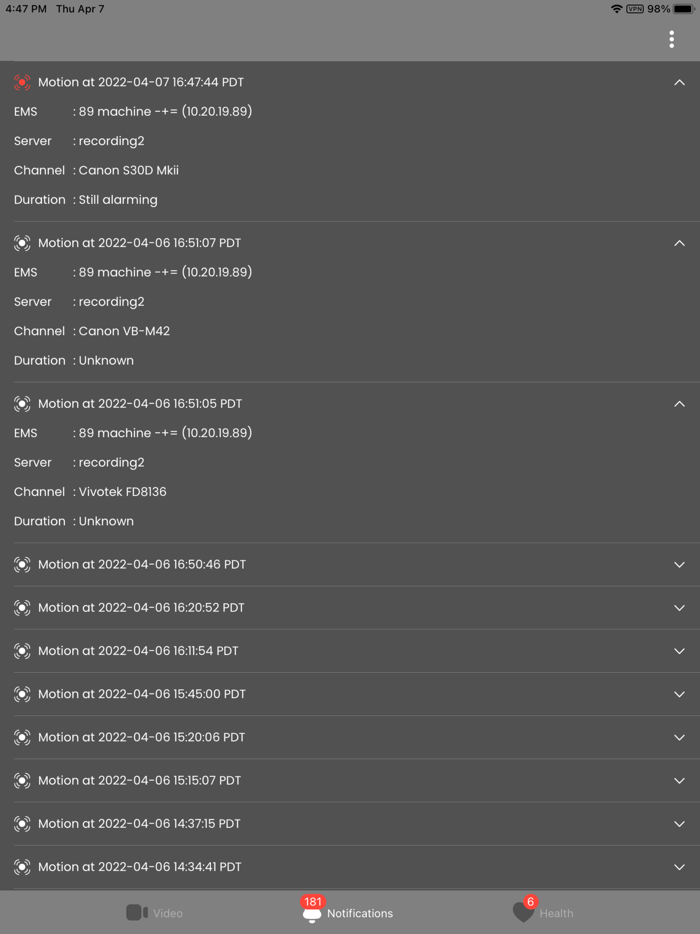Tap the Health heart icon
Screen dimensions: 700x934
523,912
